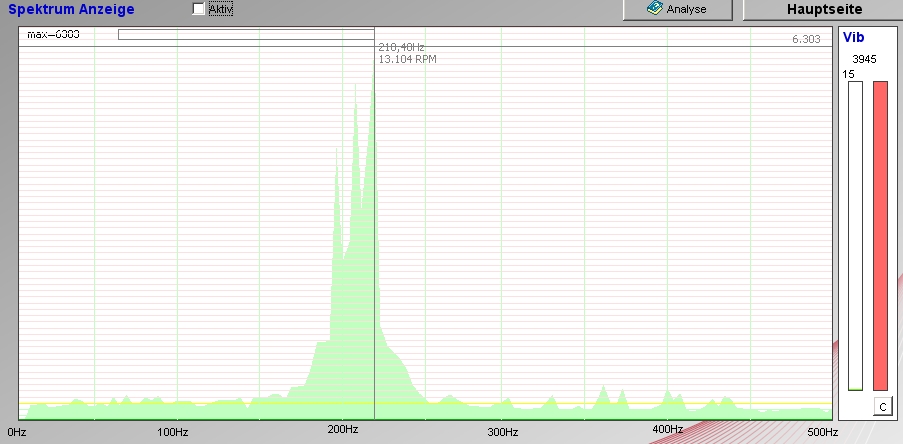
Task: Click the 300Hz axis label
Action: click(x=503, y=432)
